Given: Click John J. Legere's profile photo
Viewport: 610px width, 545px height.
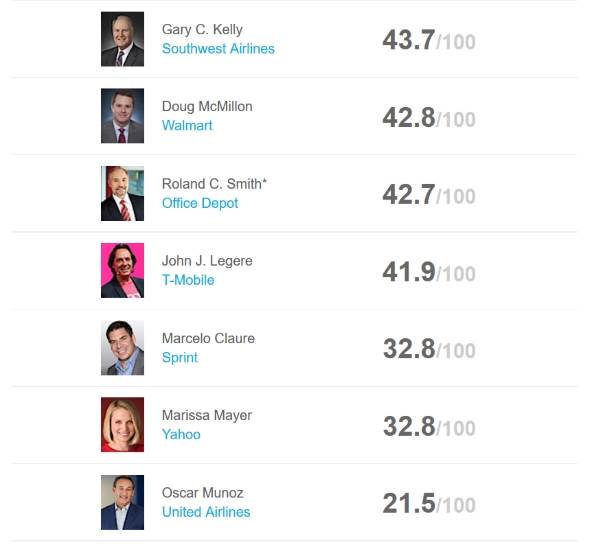Looking at the screenshot, I should (122, 270).
